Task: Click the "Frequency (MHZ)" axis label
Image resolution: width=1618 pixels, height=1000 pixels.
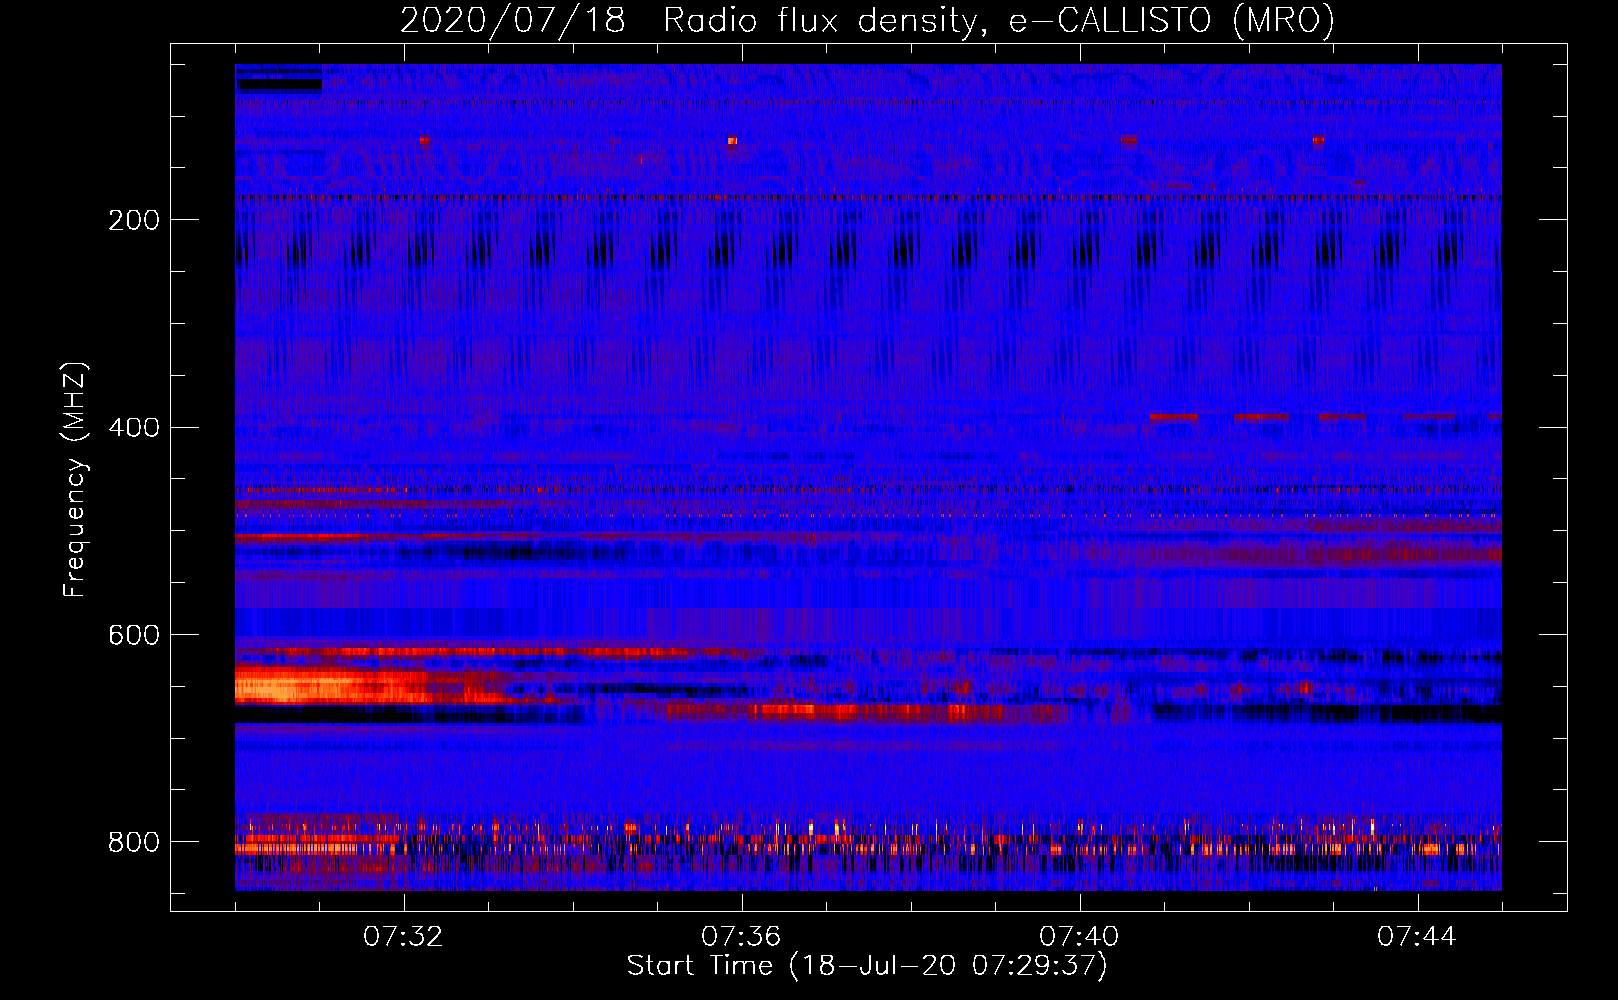Action: [x=75, y=479]
